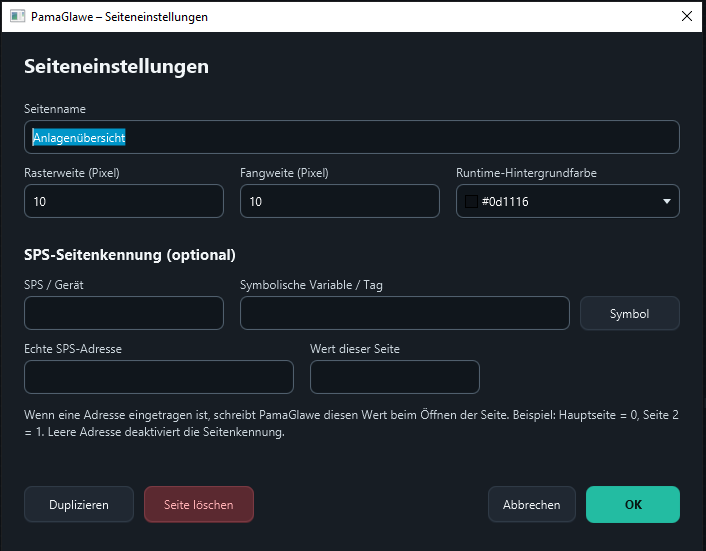The width and height of the screenshot is (706, 551).
Task: Click the Symbolische Variable / Tag field
Action: [x=405, y=313]
